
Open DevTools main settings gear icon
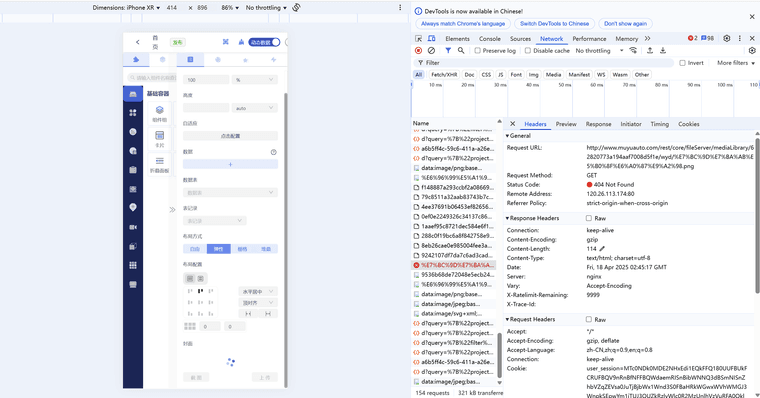727,38
